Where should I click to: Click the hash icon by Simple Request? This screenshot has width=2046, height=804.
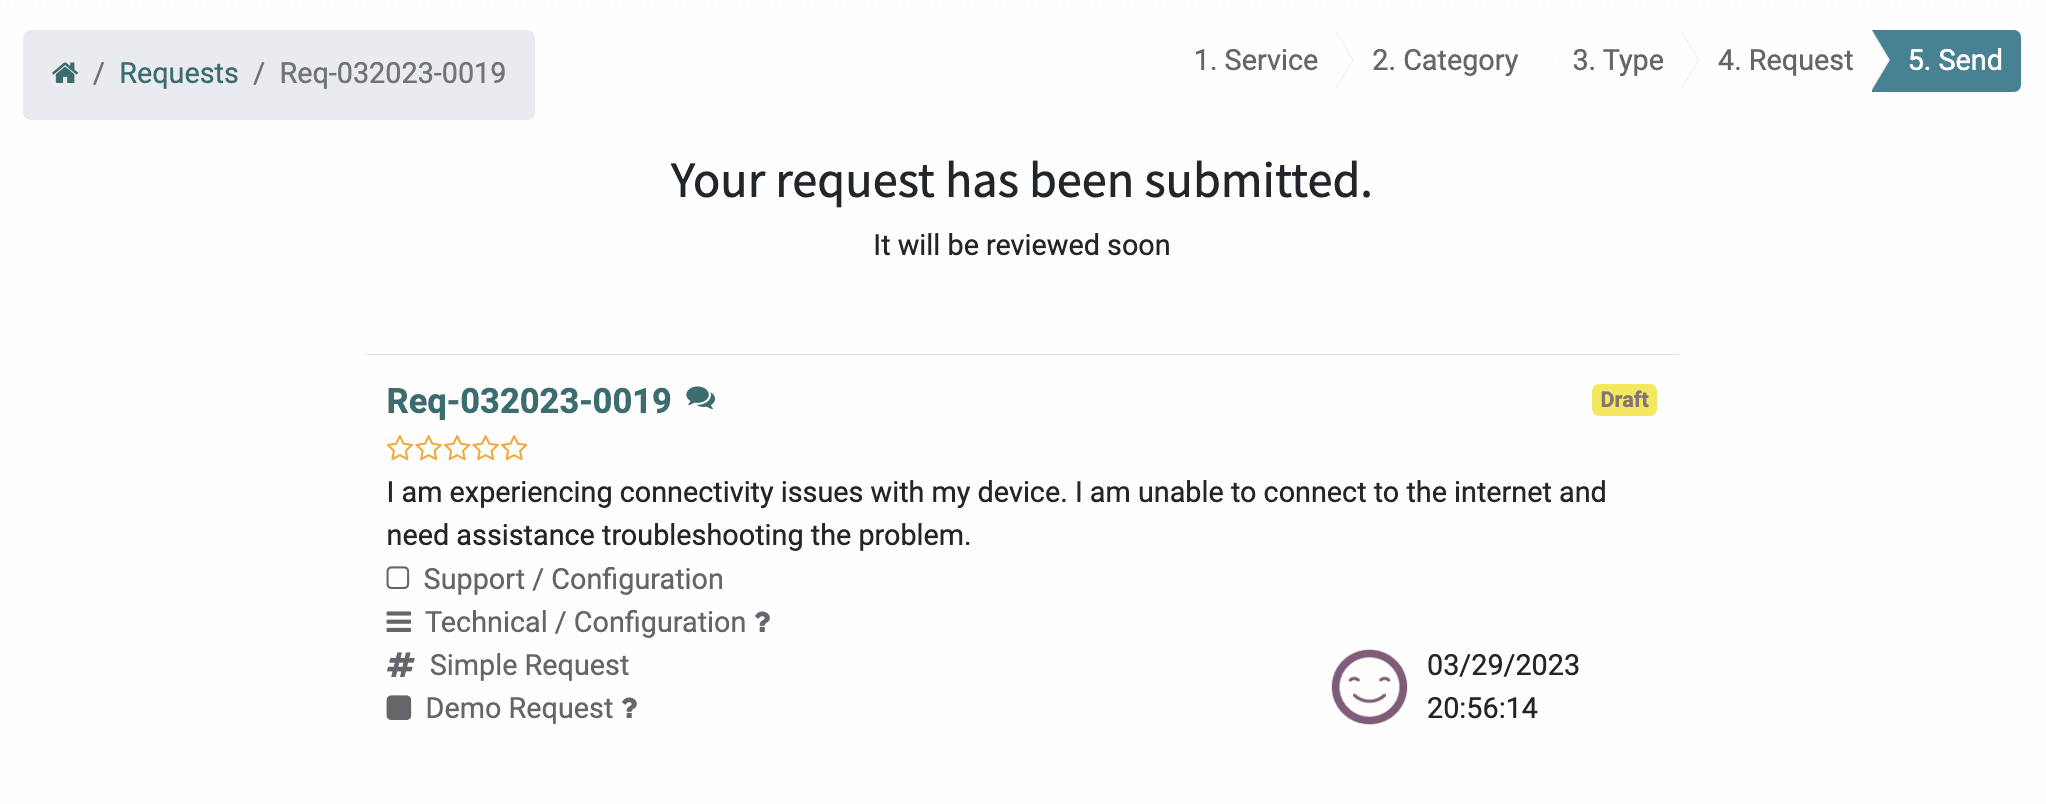pos(400,665)
